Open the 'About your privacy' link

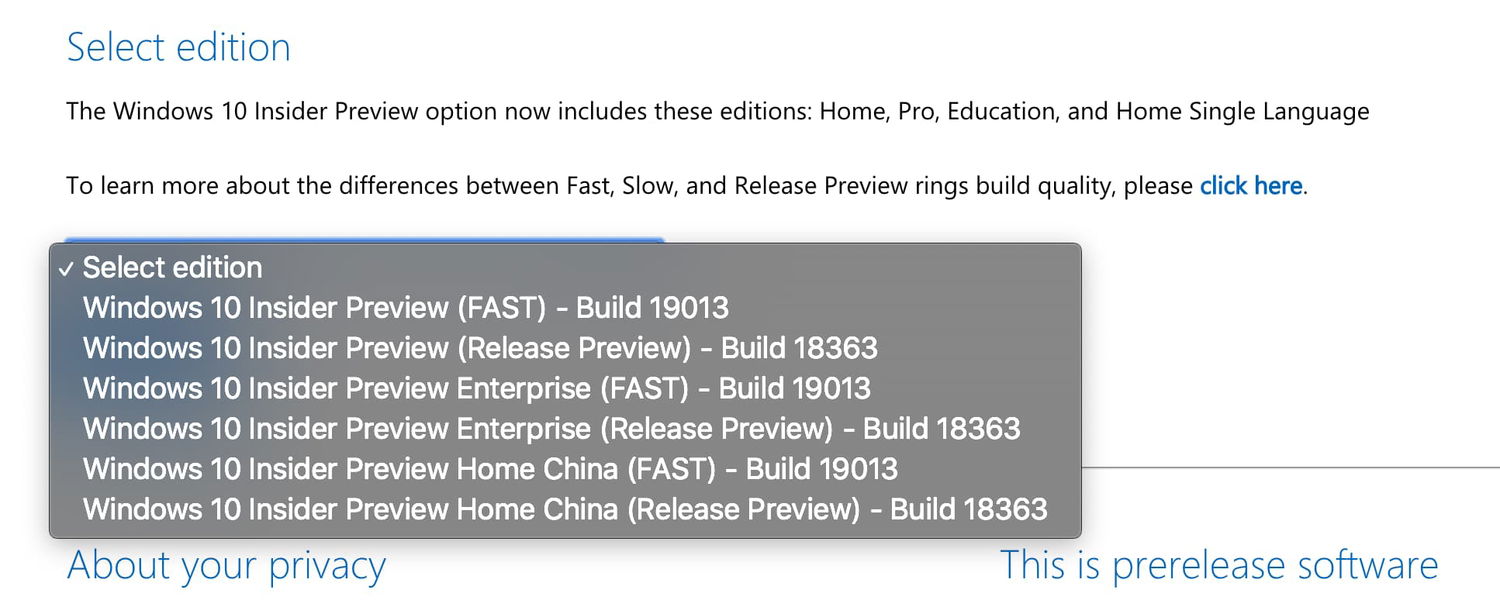[225, 565]
